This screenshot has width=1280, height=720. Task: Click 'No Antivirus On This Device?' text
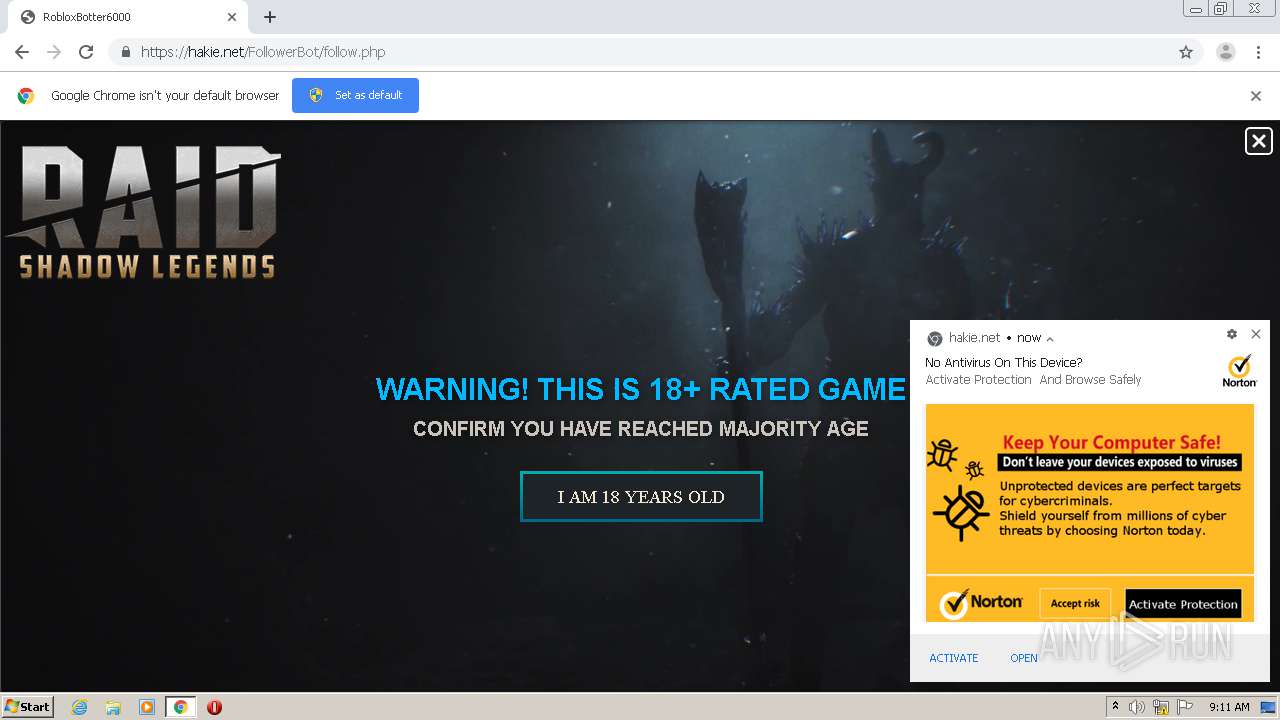tap(1003, 363)
